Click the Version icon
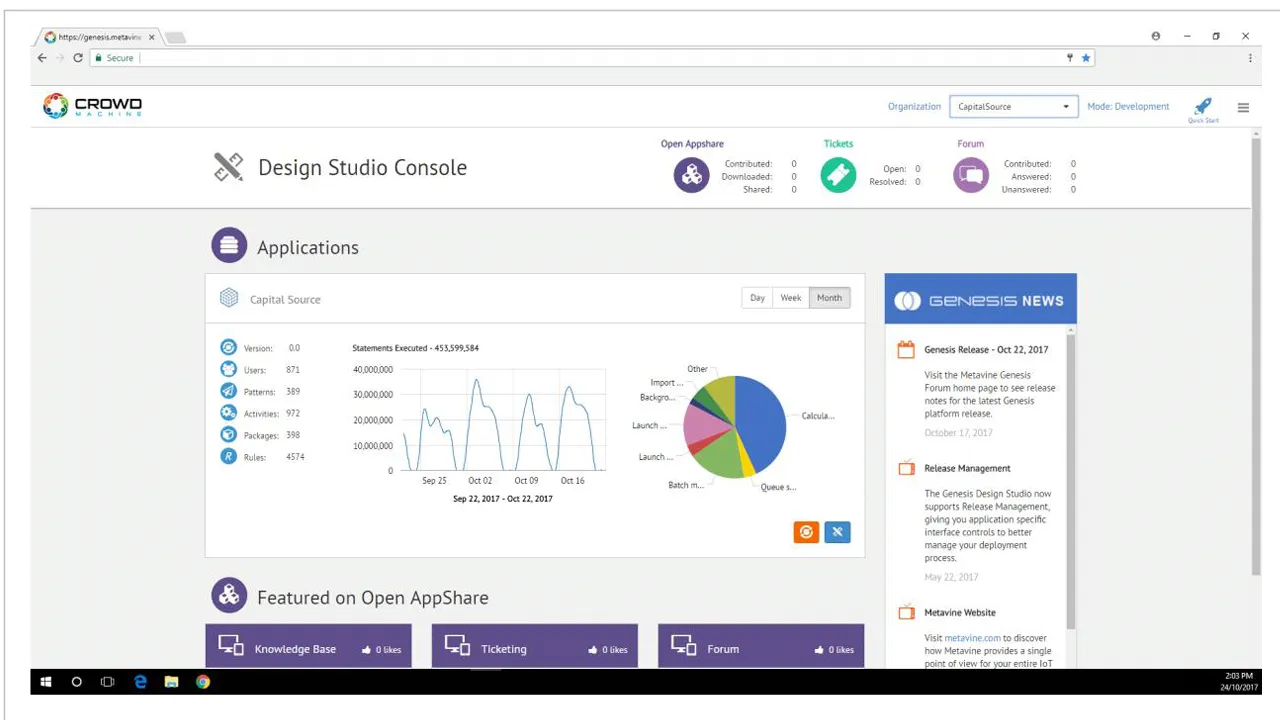This screenshot has width=1280, height=720. (228, 348)
